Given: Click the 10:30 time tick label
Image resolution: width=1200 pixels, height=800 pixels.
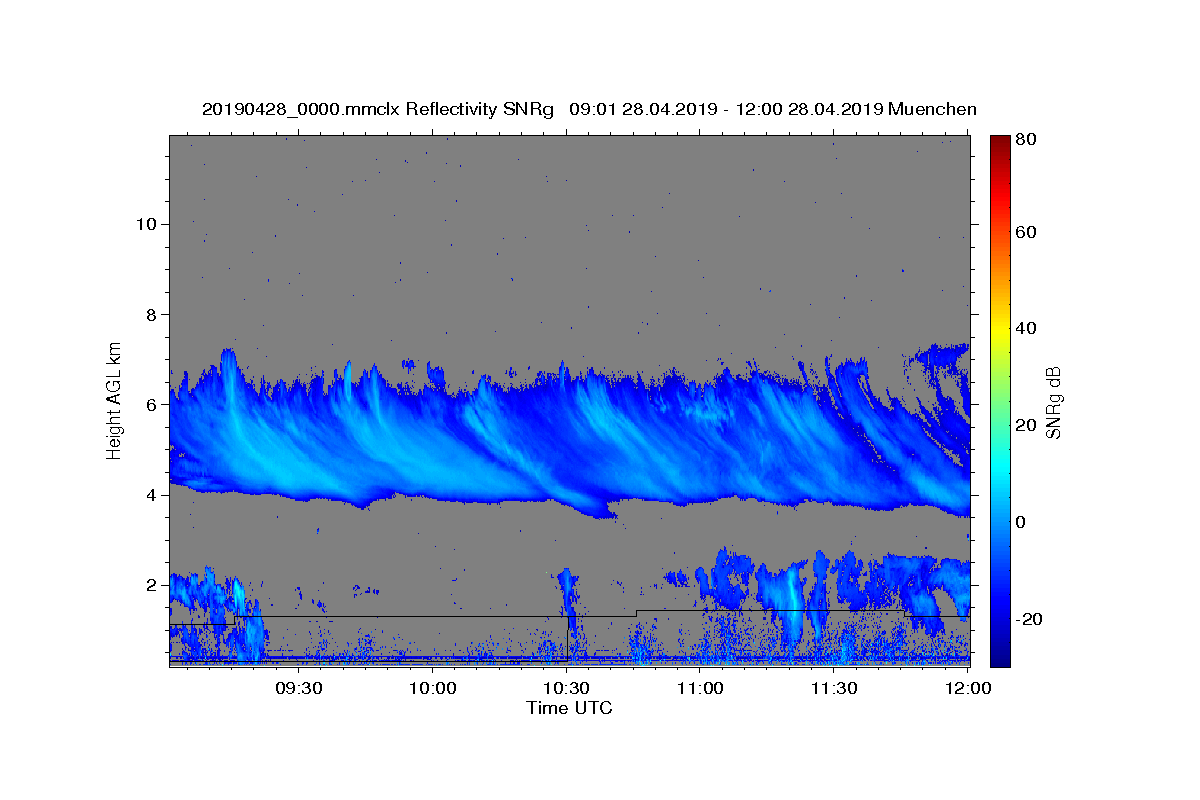Looking at the screenshot, I should tap(566, 688).
